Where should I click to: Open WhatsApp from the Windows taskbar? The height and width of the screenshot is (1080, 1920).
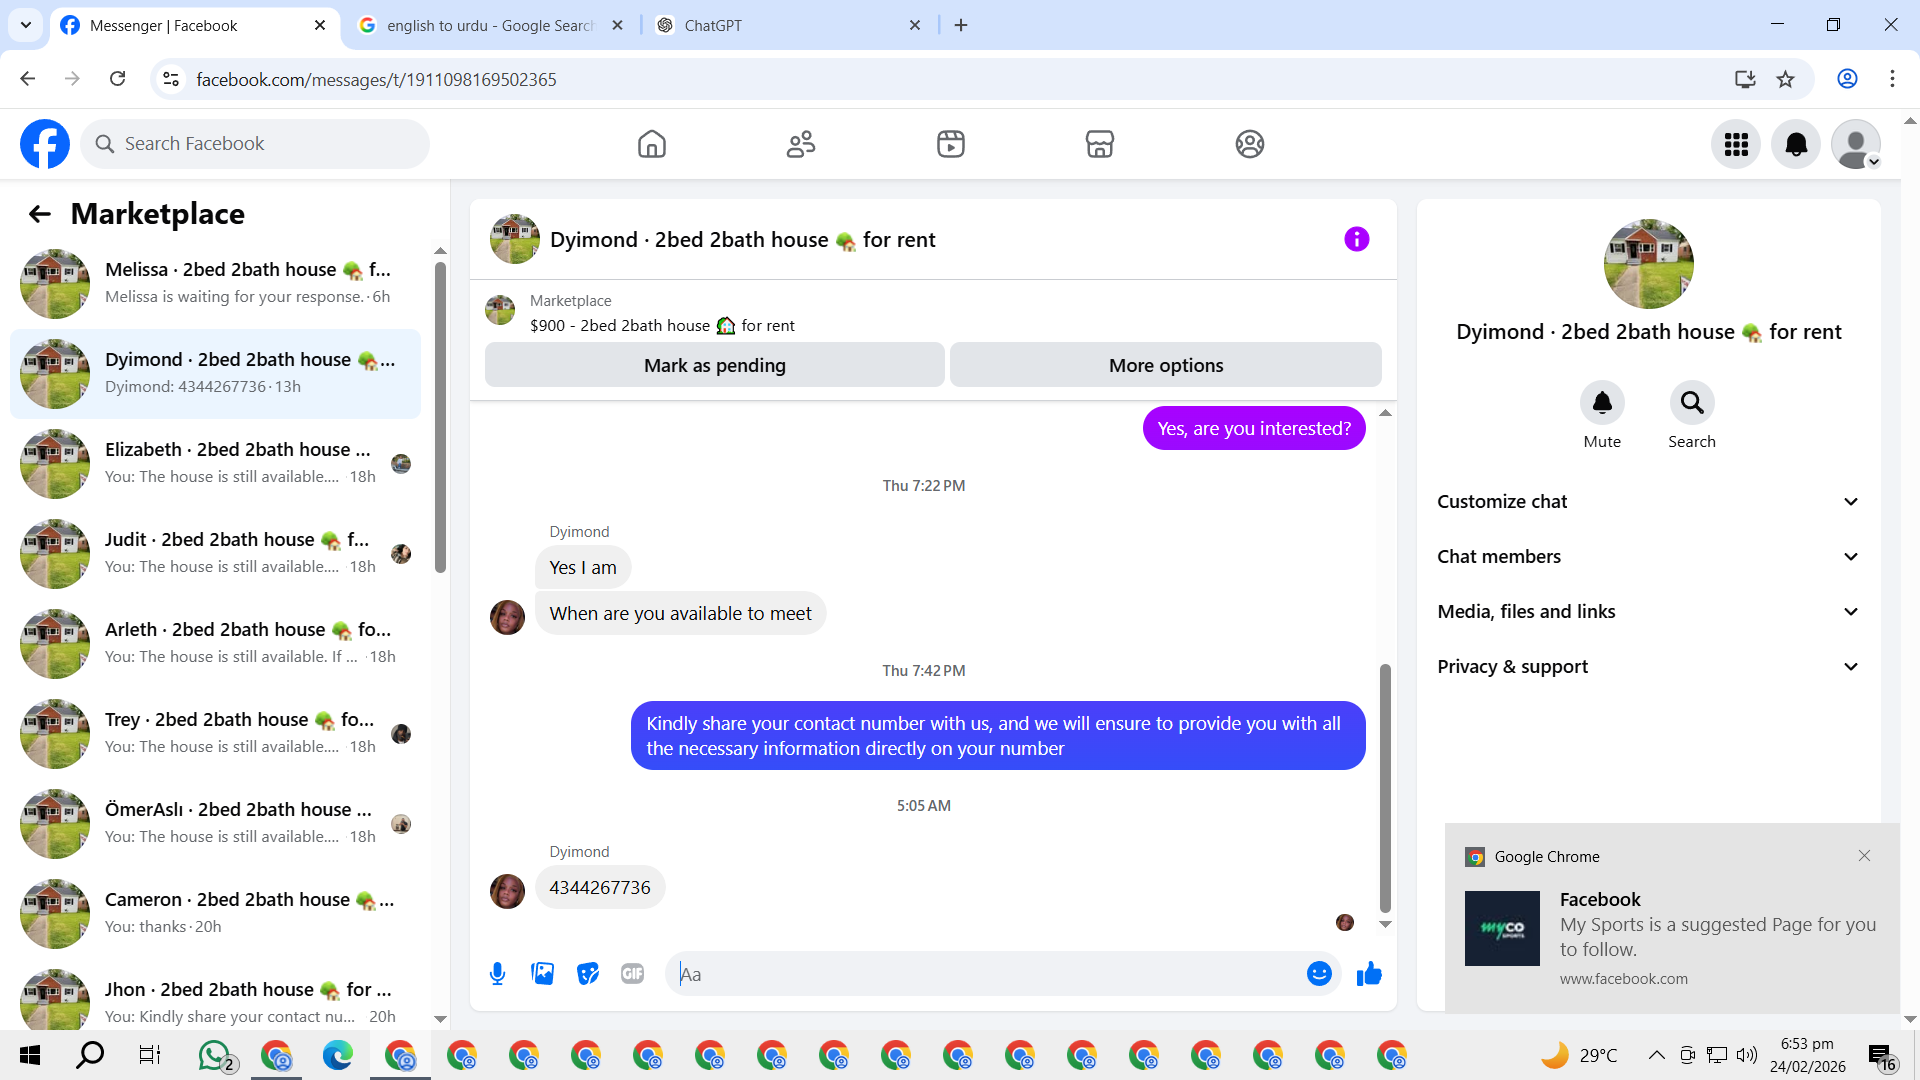[x=214, y=1055]
